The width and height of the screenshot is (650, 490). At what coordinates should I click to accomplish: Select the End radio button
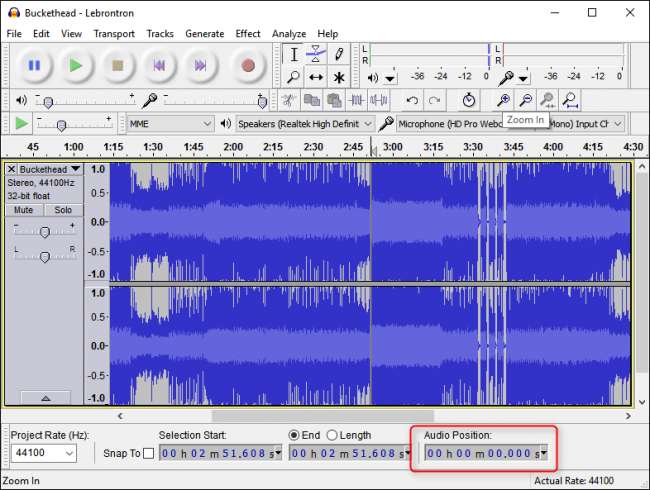point(294,435)
